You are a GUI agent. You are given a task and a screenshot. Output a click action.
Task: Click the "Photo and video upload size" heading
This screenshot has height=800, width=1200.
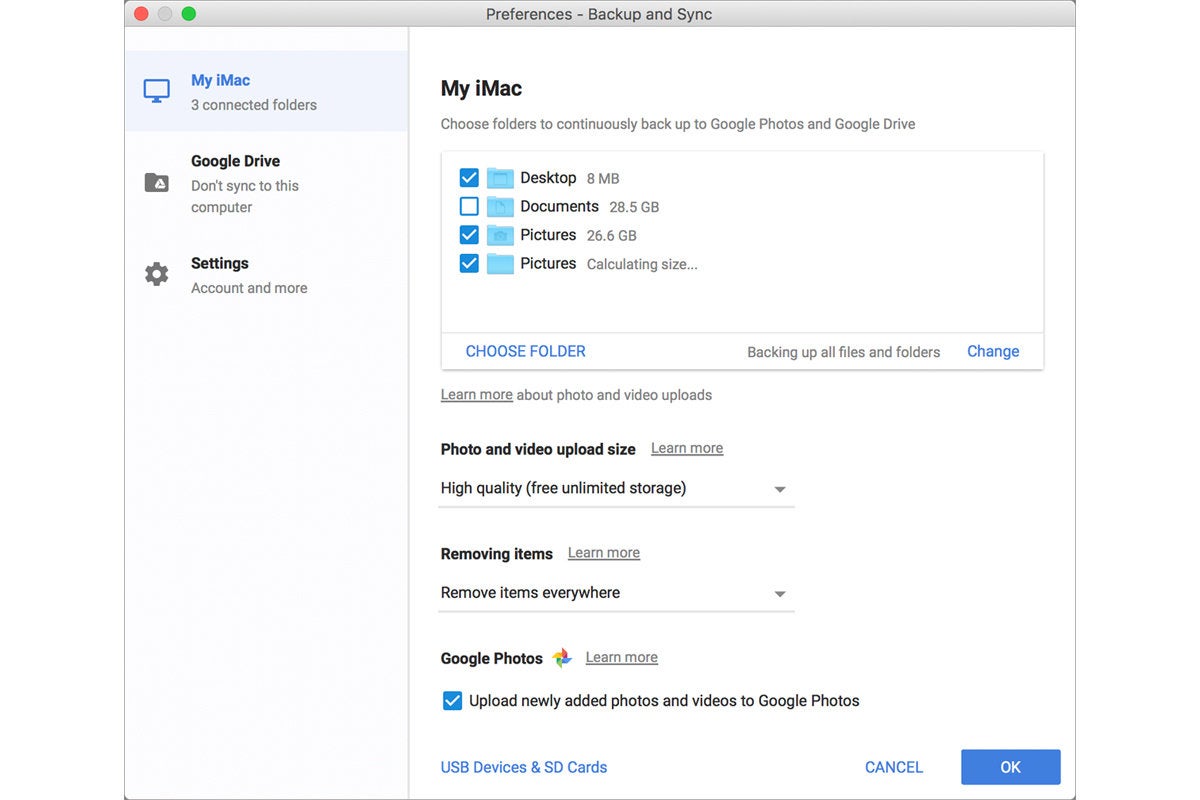click(x=538, y=450)
